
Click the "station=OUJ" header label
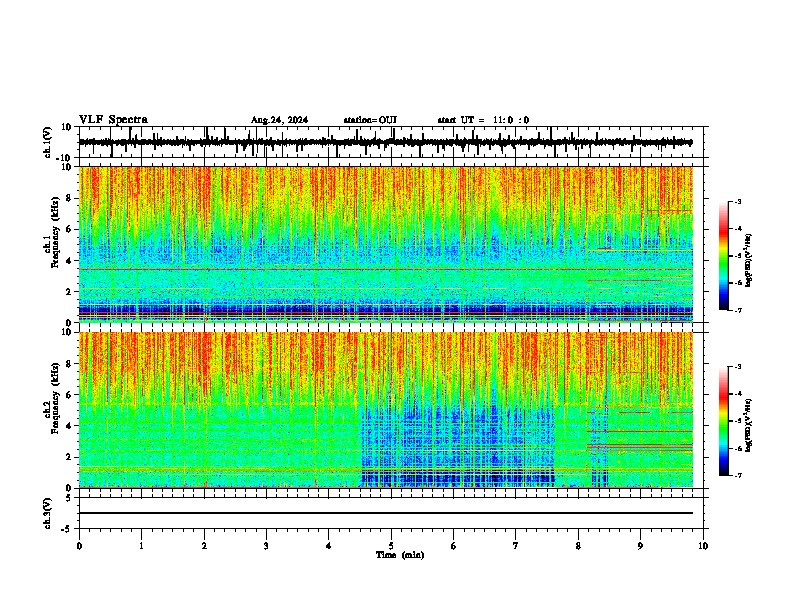(370, 120)
